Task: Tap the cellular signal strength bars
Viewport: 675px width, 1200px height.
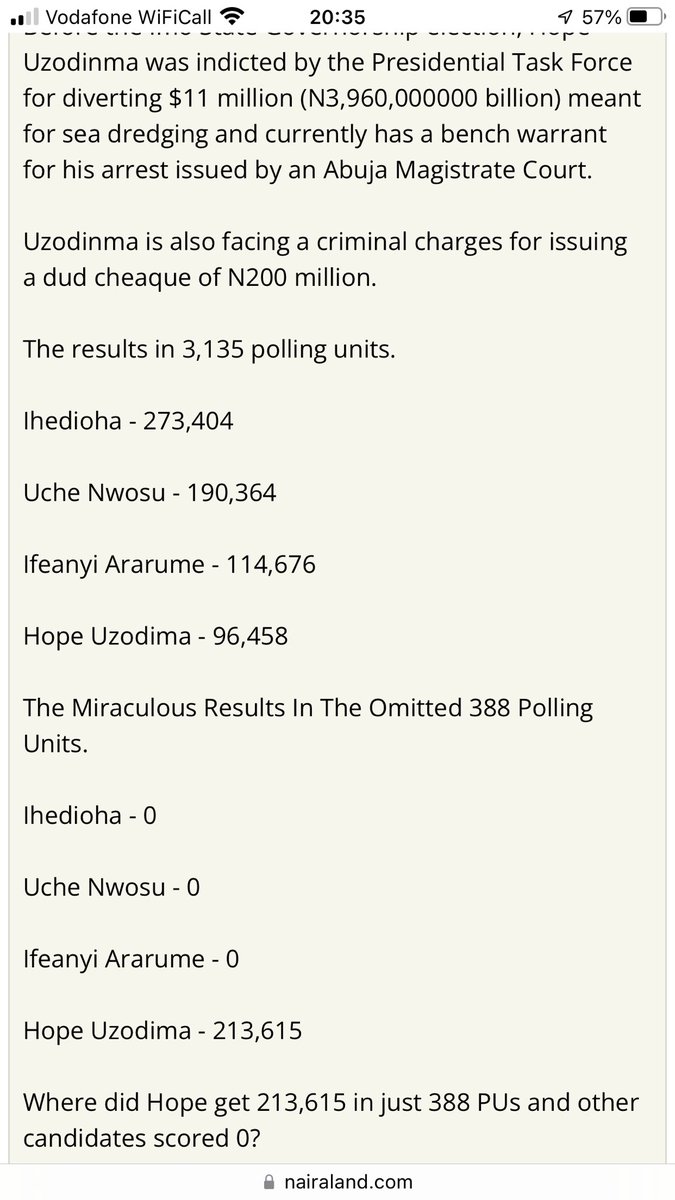Action: pyautogui.click(x=26, y=17)
